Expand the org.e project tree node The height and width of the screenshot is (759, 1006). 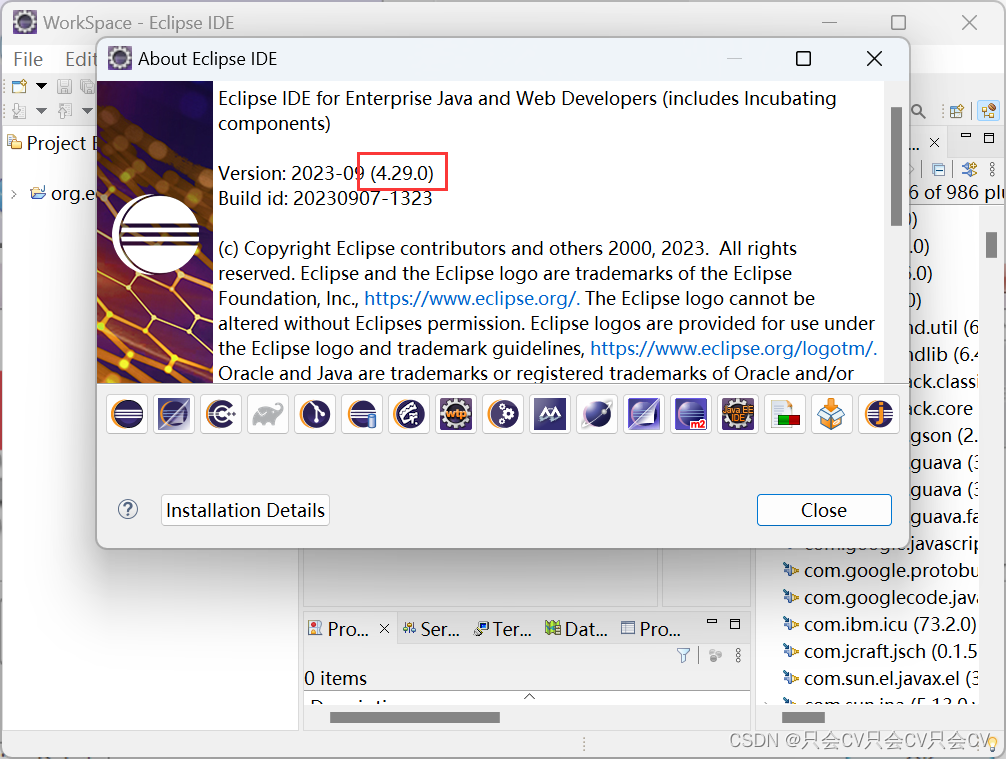click(x=14, y=194)
